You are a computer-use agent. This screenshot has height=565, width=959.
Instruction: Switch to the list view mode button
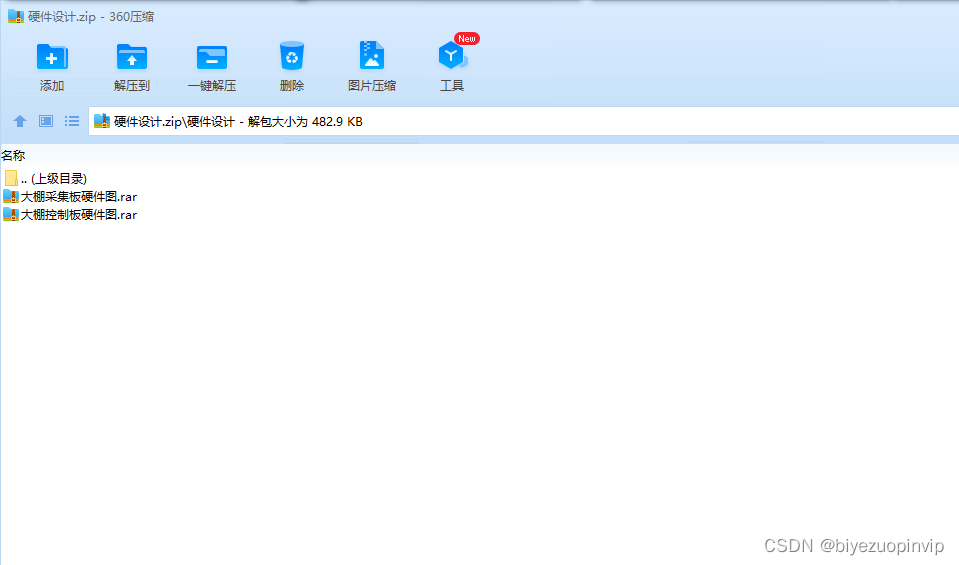(72, 121)
